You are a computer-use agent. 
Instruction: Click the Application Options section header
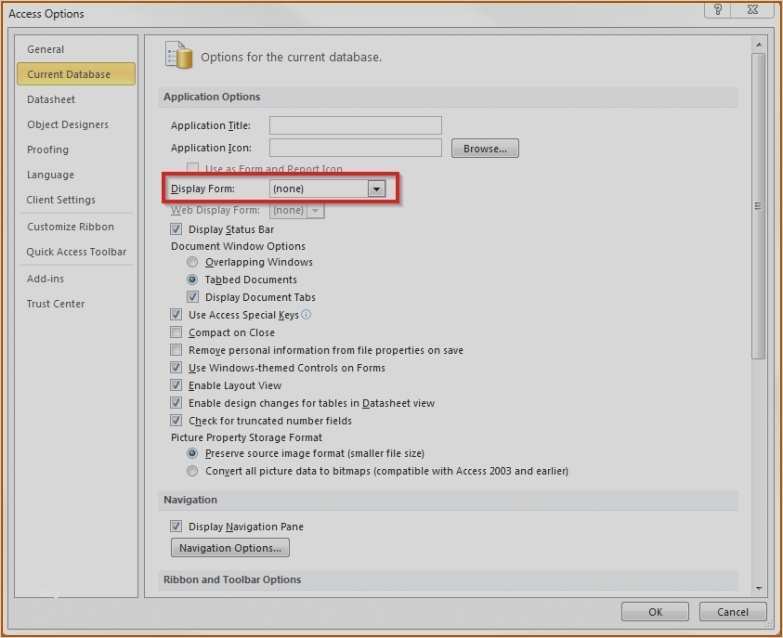click(x=448, y=97)
